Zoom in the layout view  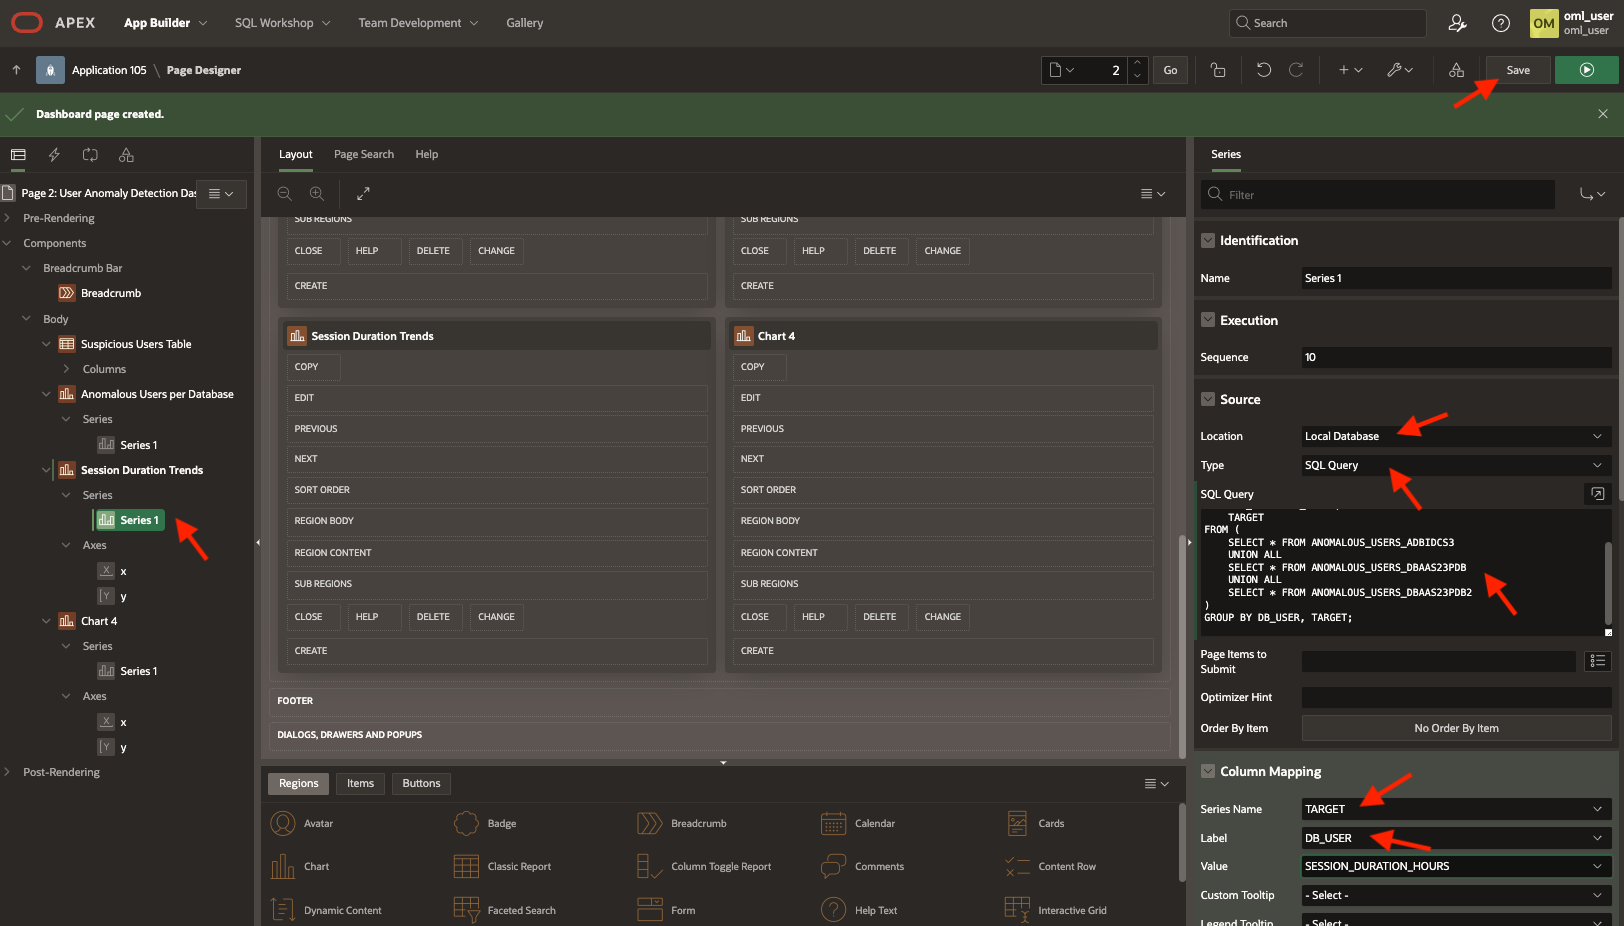317,194
